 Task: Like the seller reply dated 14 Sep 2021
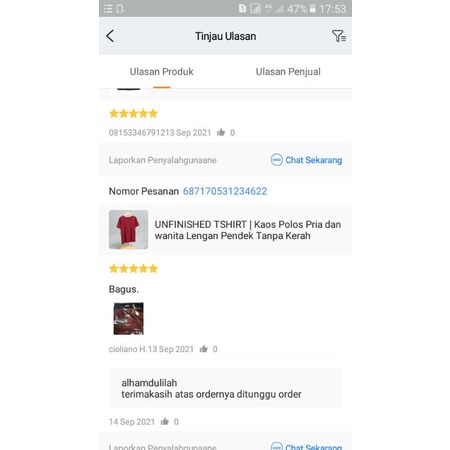165,422
